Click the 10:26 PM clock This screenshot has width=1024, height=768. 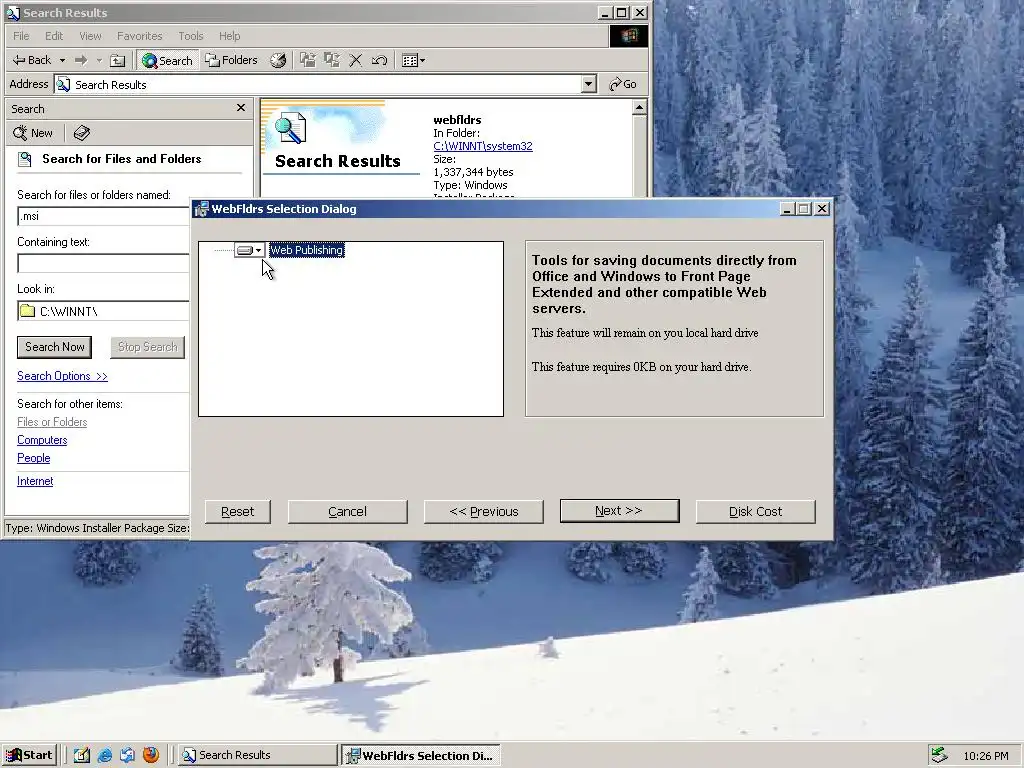(x=985, y=756)
